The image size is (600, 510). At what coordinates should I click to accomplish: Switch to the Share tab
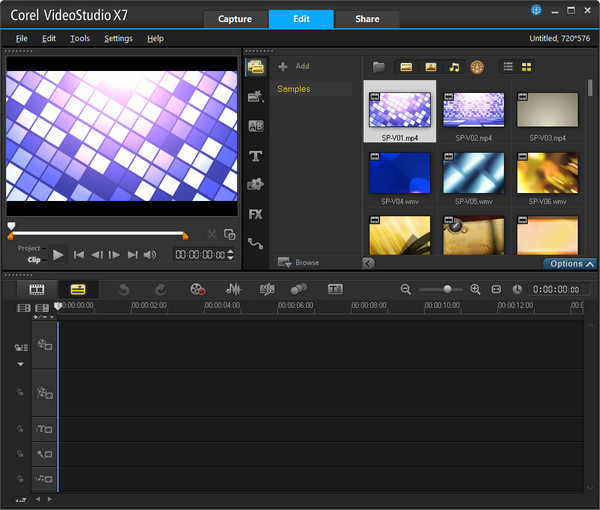pyautogui.click(x=366, y=19)
